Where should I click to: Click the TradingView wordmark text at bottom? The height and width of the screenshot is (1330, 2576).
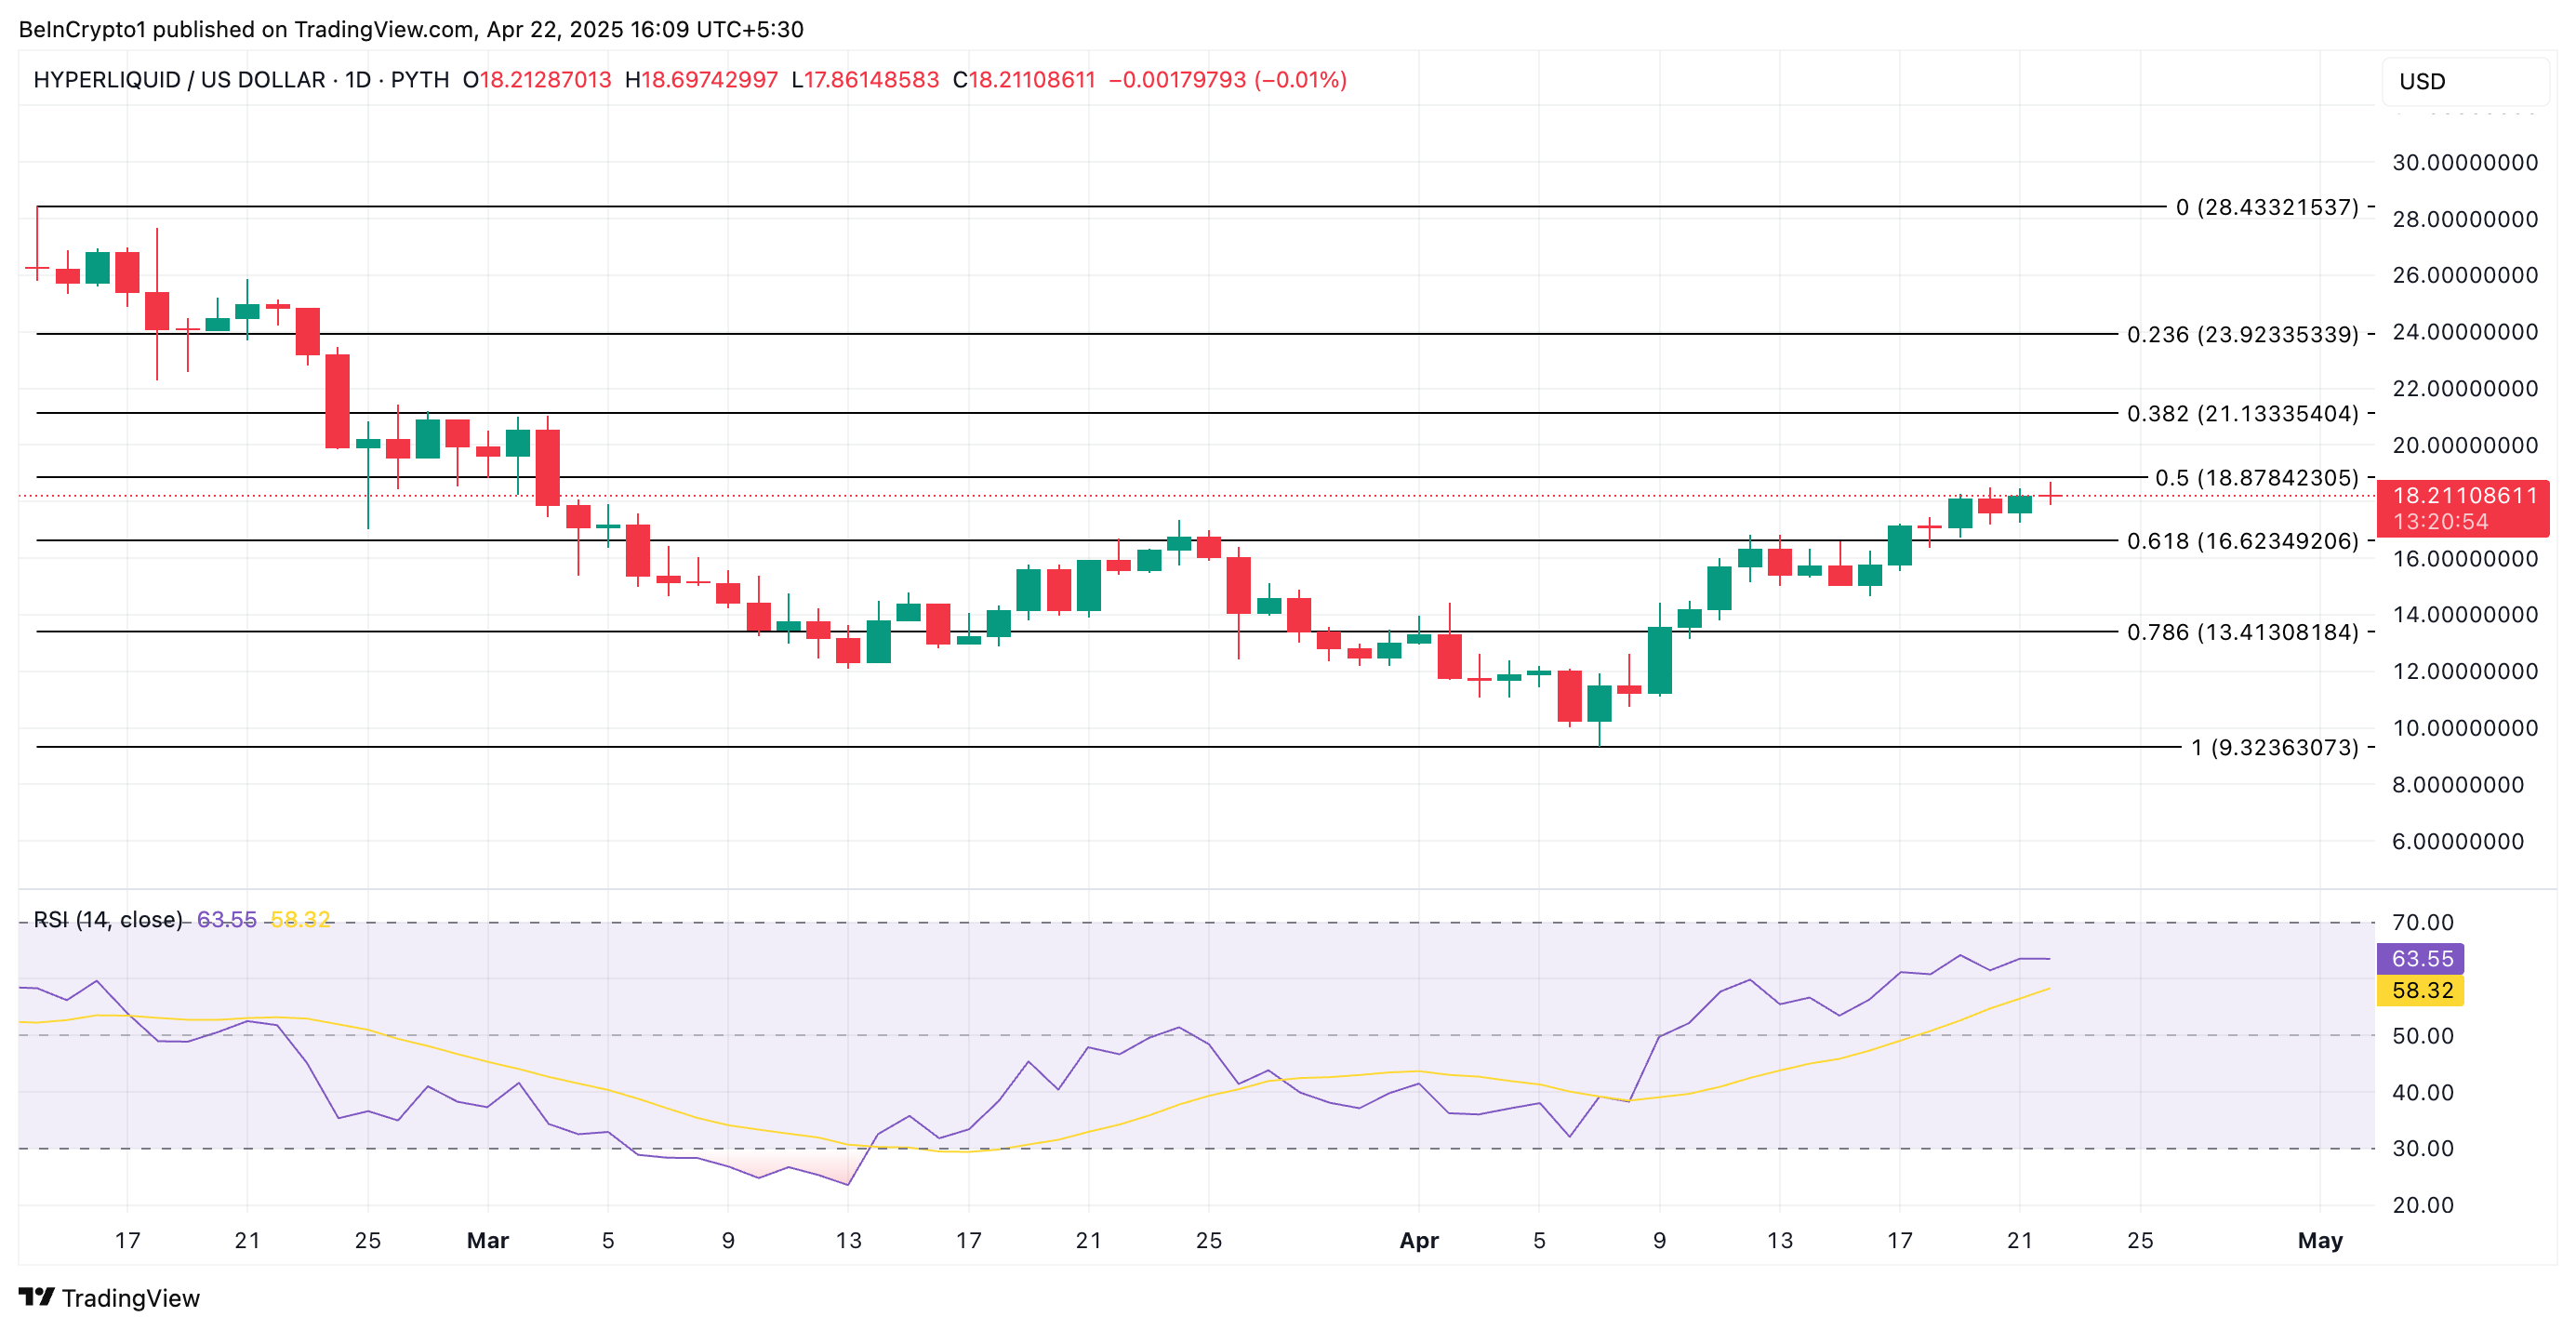pos(130,1297)
